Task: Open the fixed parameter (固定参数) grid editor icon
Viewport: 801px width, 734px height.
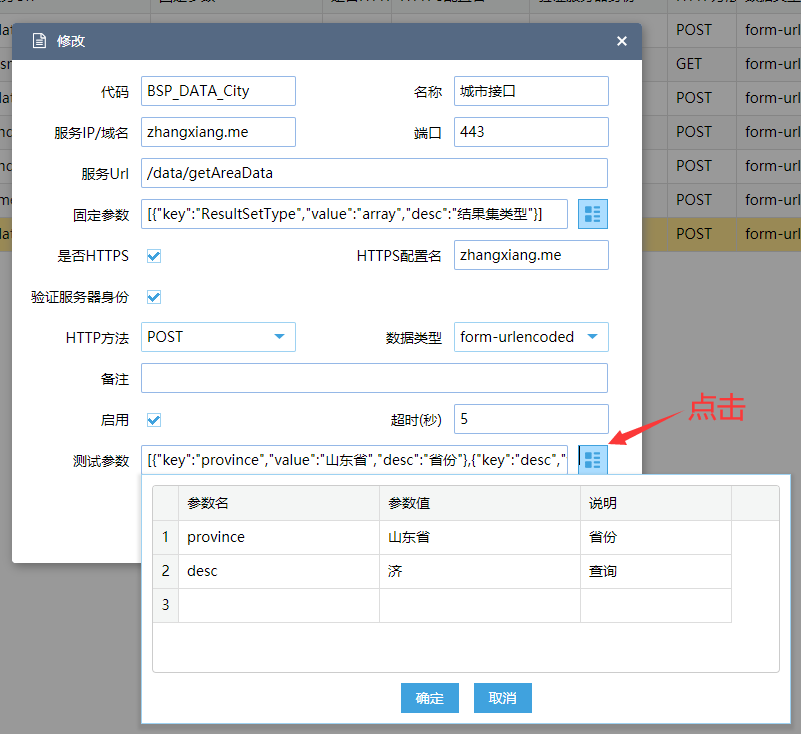Action: tap(592, 213)
